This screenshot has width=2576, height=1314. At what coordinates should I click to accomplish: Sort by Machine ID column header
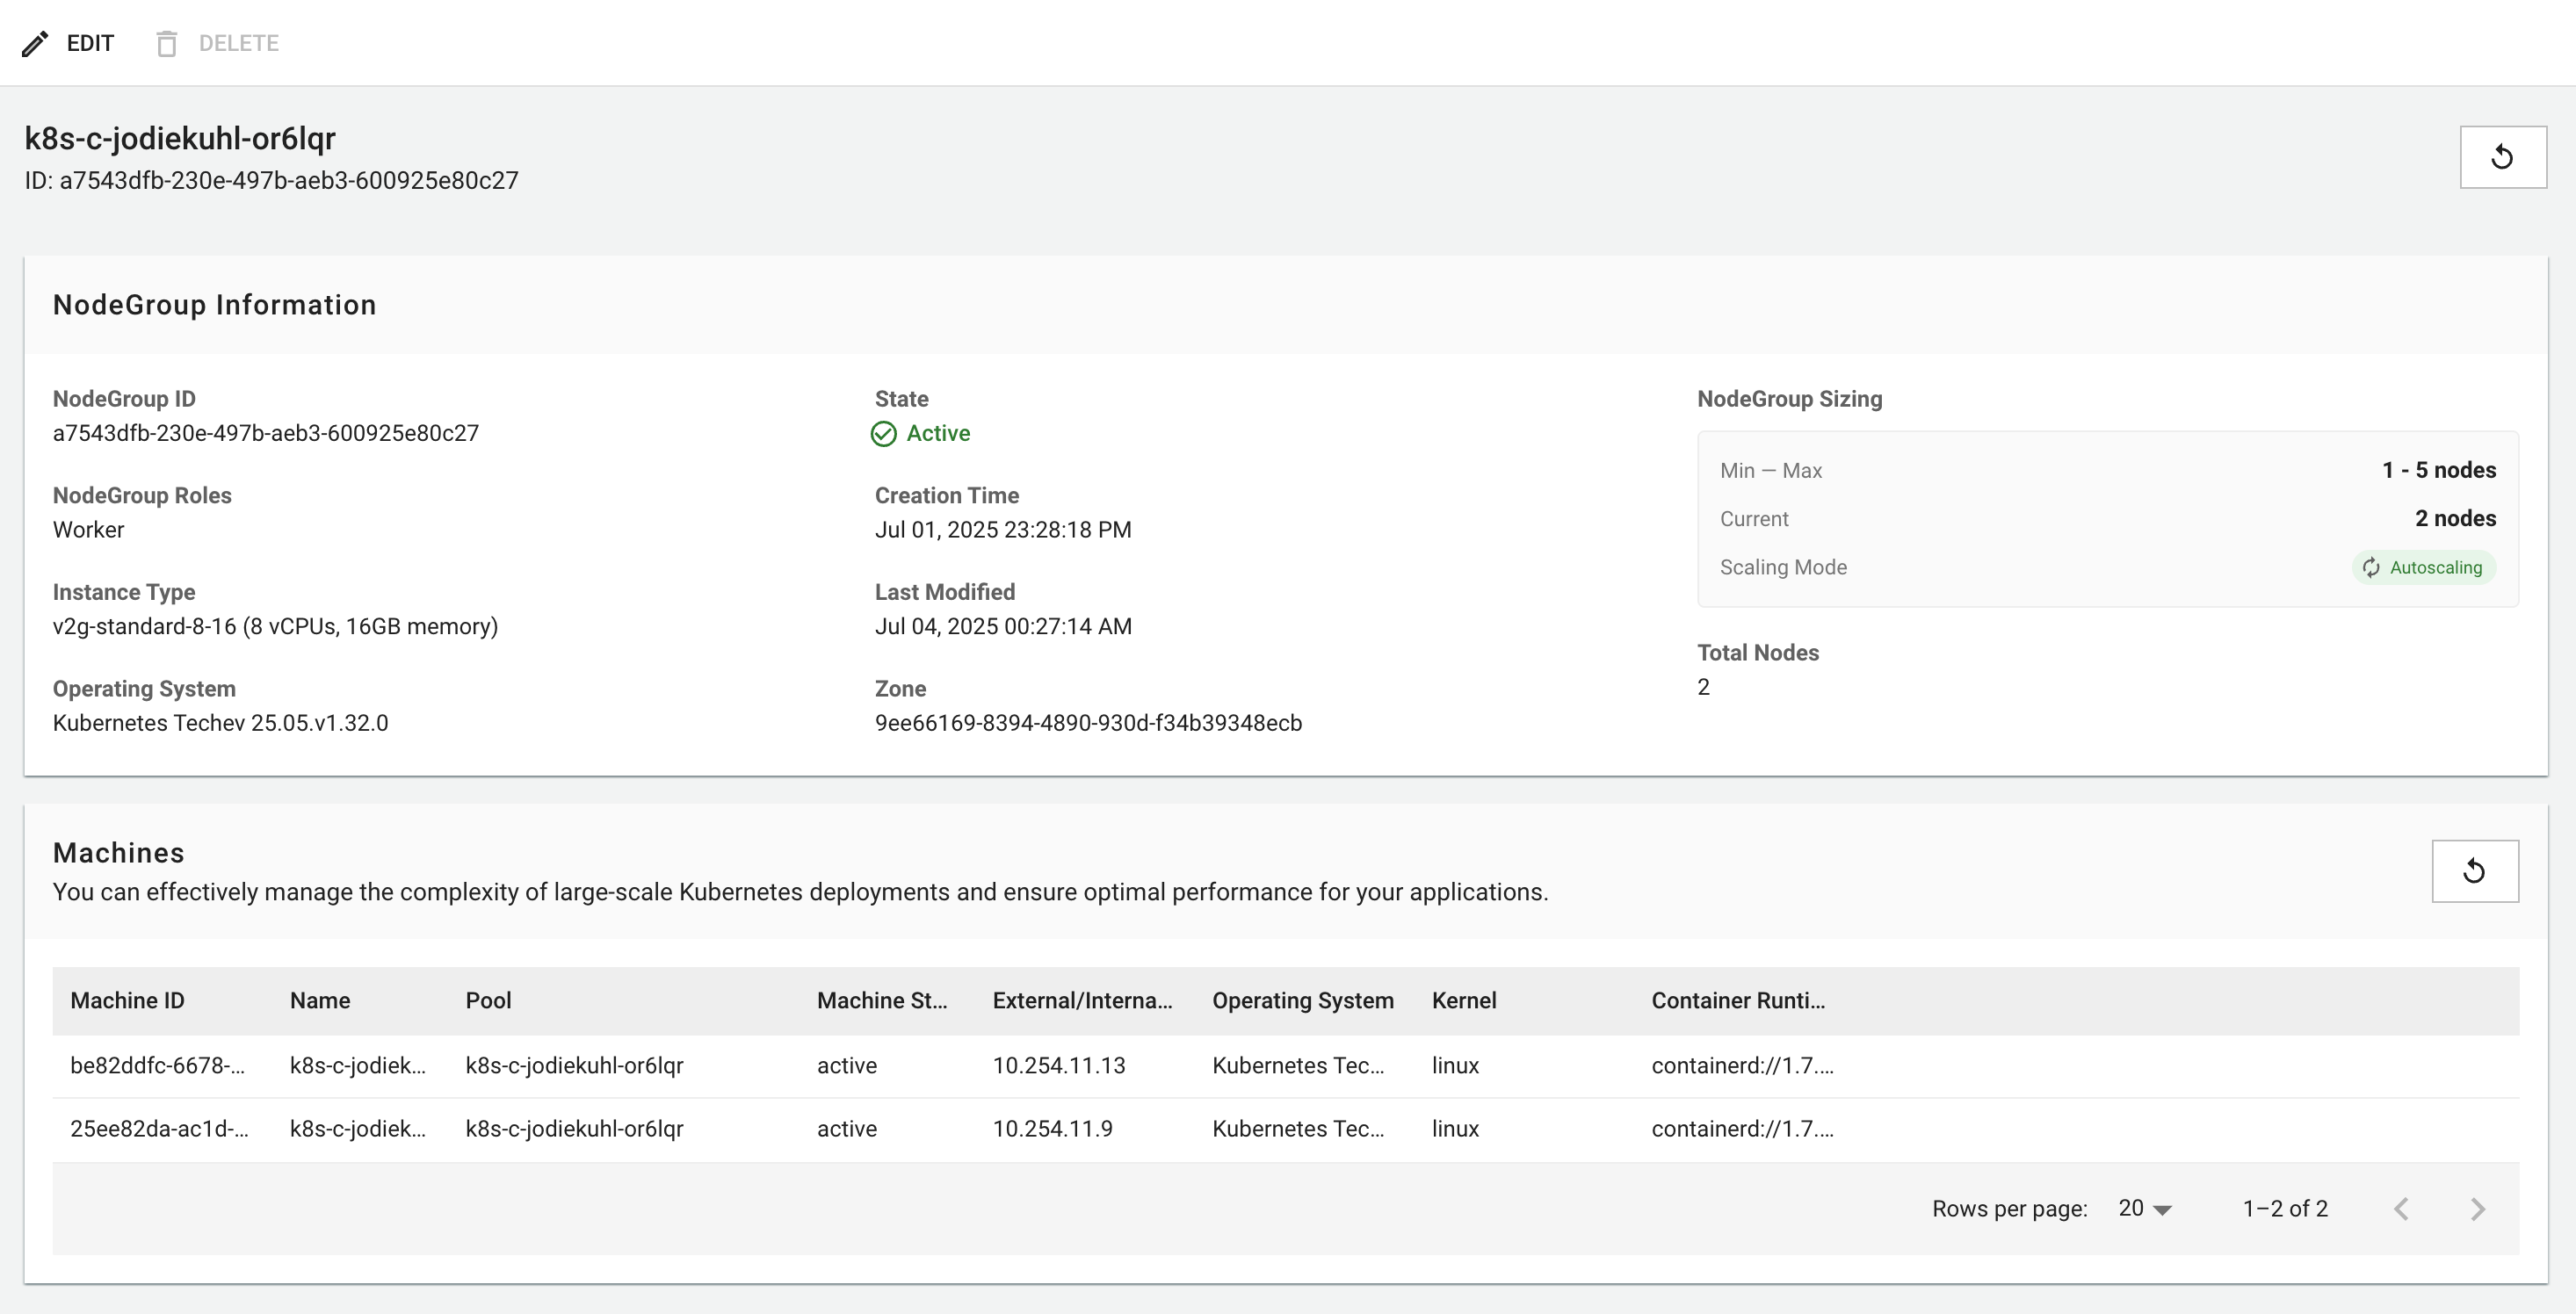pyautogui.click(x=127, y=1001)
